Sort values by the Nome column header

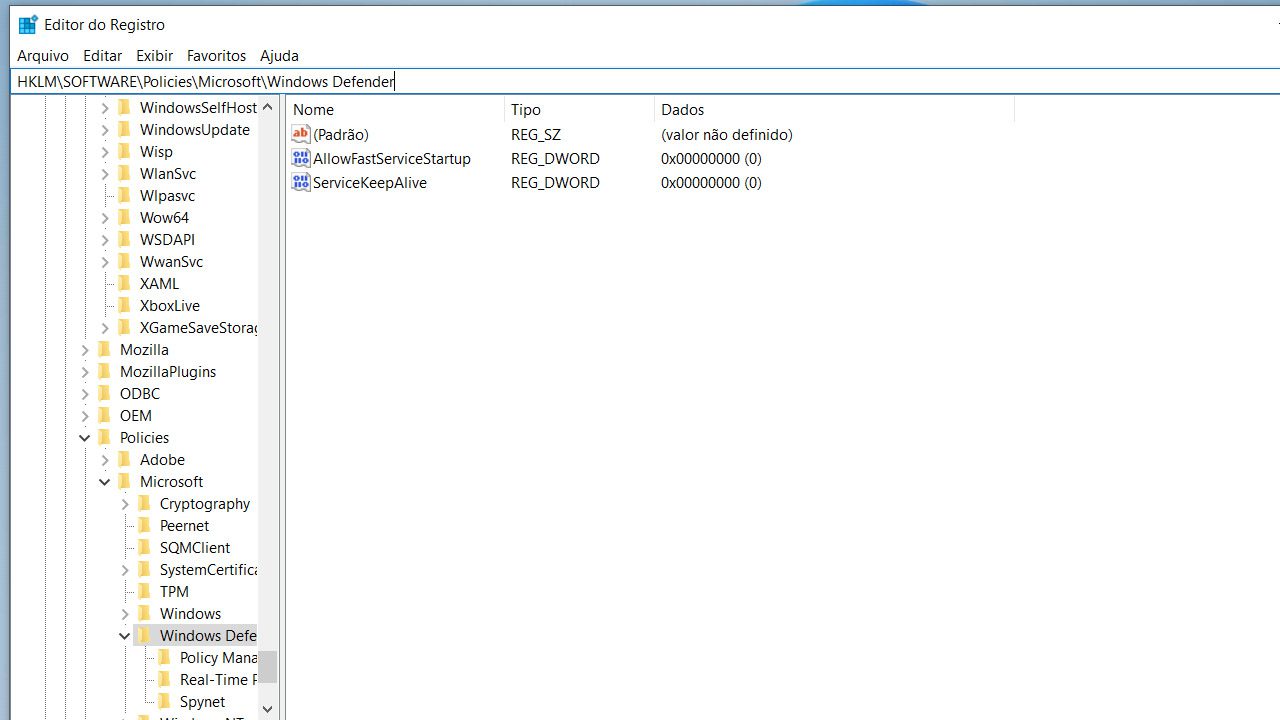(395, 110)
